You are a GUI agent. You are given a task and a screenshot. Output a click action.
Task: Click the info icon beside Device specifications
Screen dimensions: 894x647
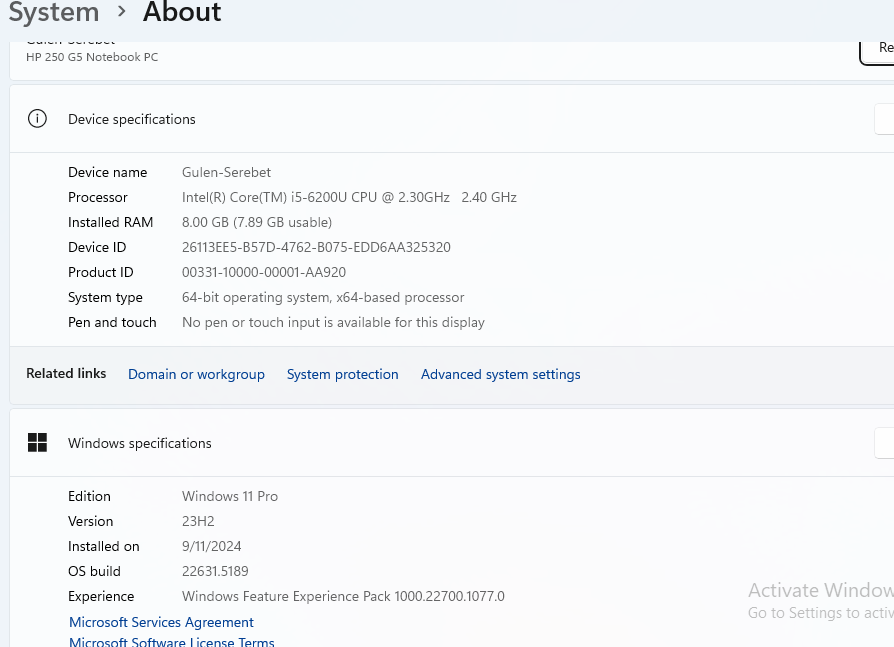click(37, 119)
